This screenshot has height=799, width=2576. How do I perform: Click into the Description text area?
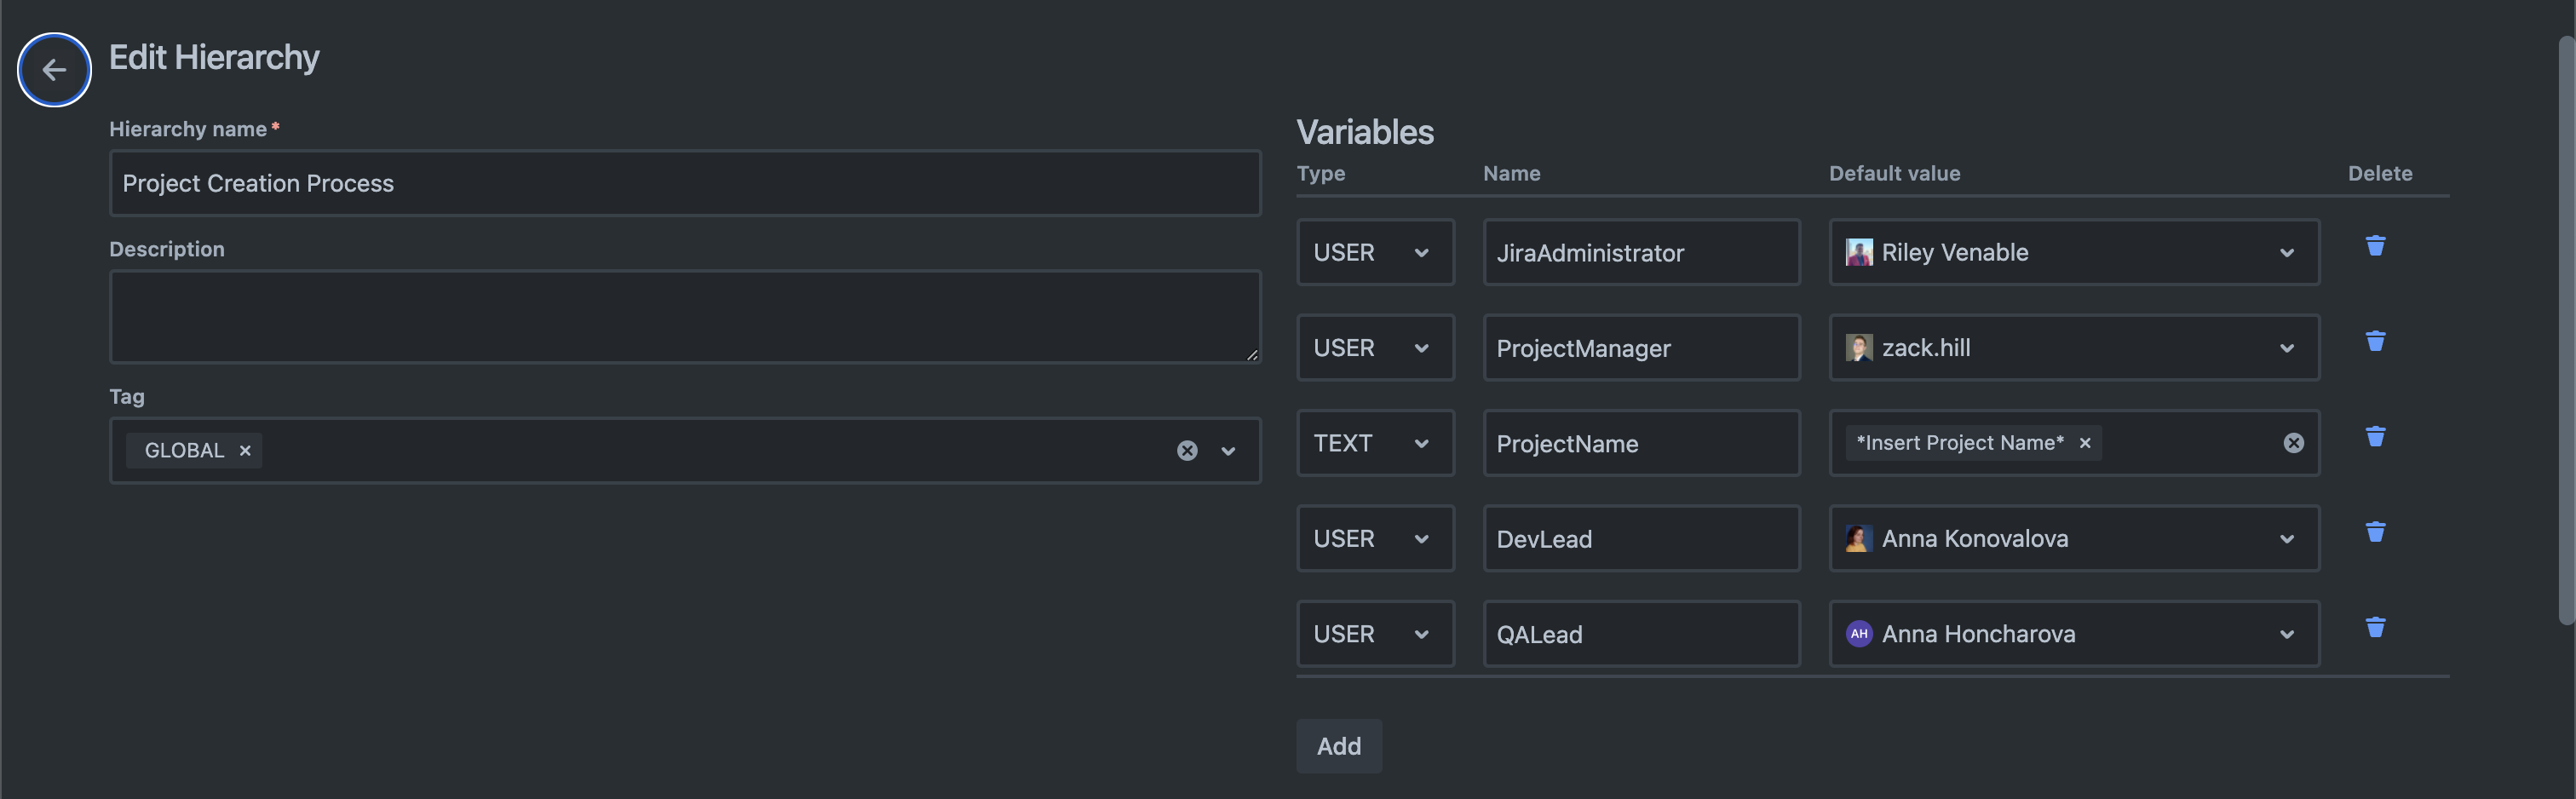click(684, 316)
